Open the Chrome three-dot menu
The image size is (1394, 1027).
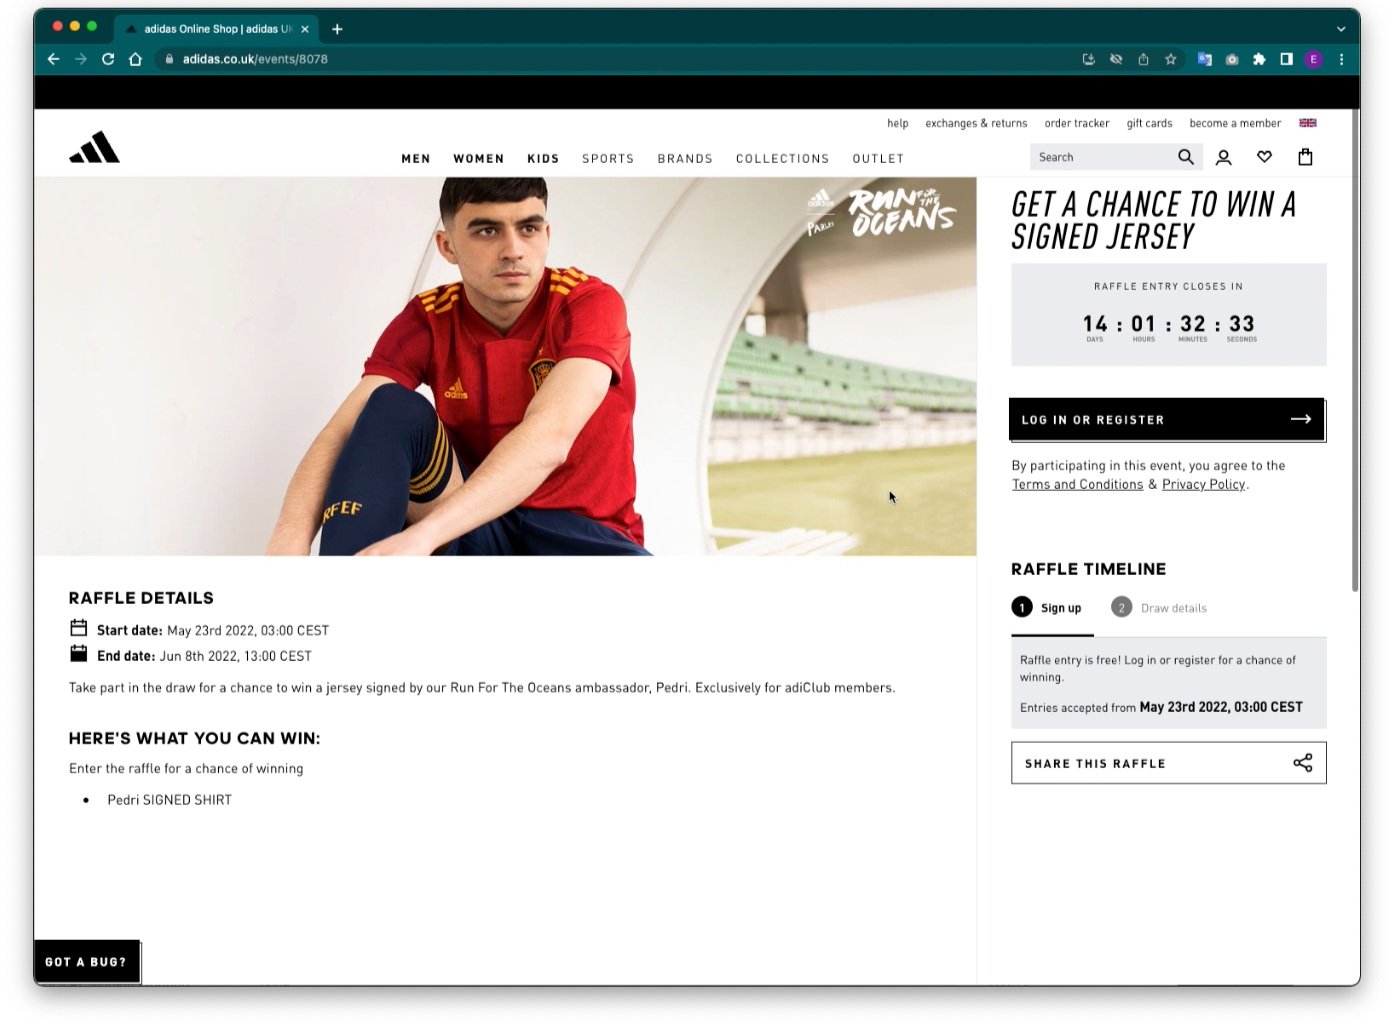(x=1341, y=59)
